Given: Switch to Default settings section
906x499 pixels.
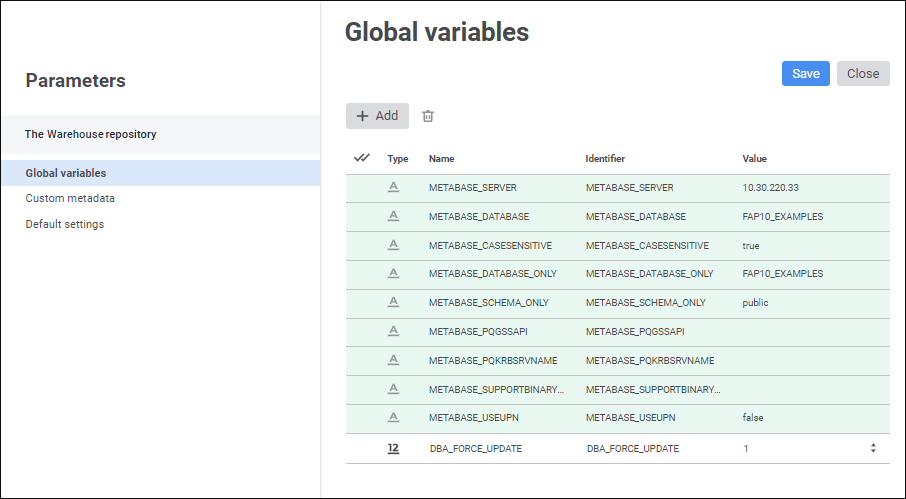Looking at the screenshot, I should 65,224.
